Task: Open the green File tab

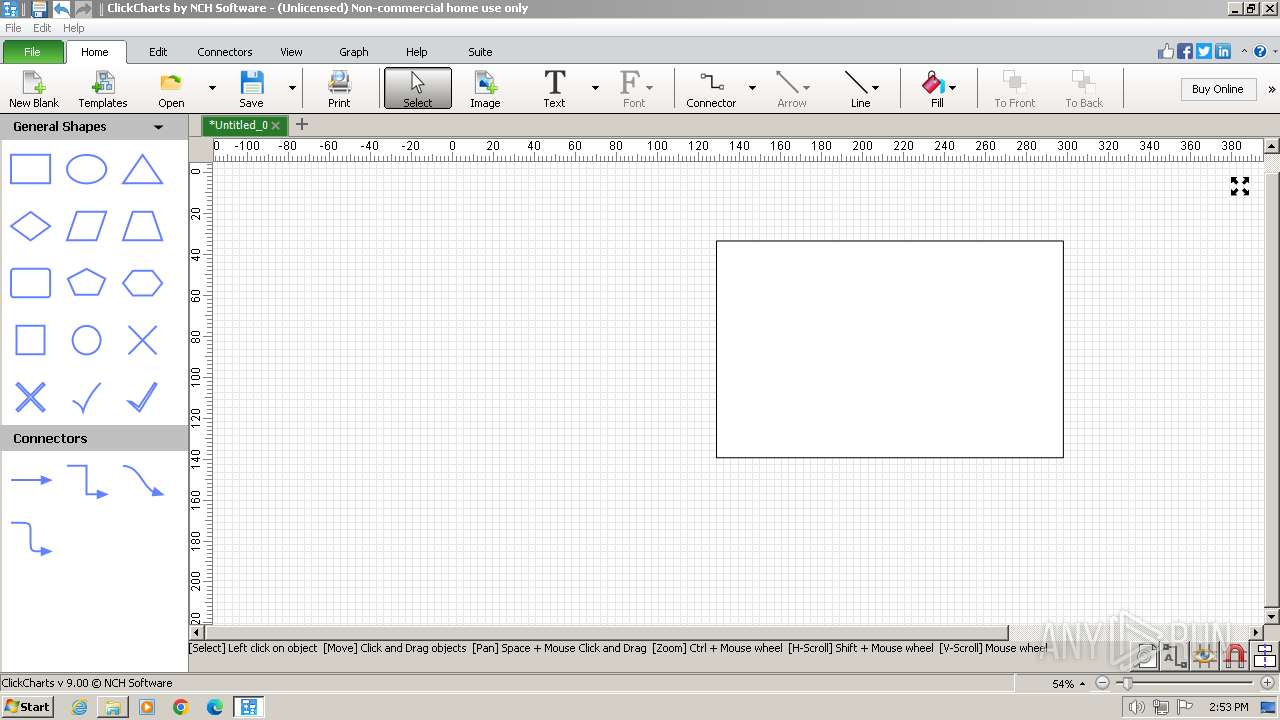Action: click(32, 52)
